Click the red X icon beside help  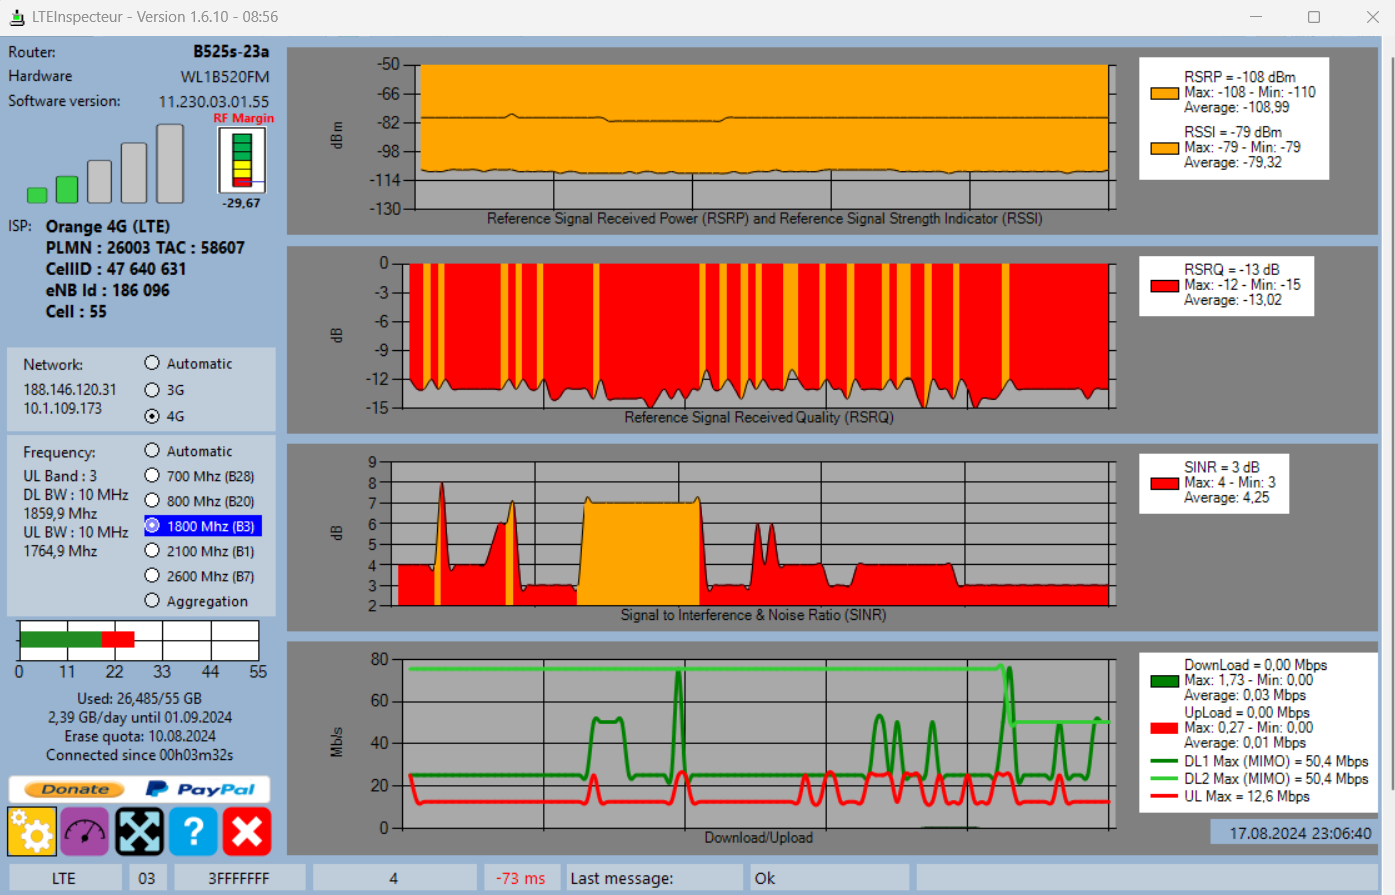[247, 832]
